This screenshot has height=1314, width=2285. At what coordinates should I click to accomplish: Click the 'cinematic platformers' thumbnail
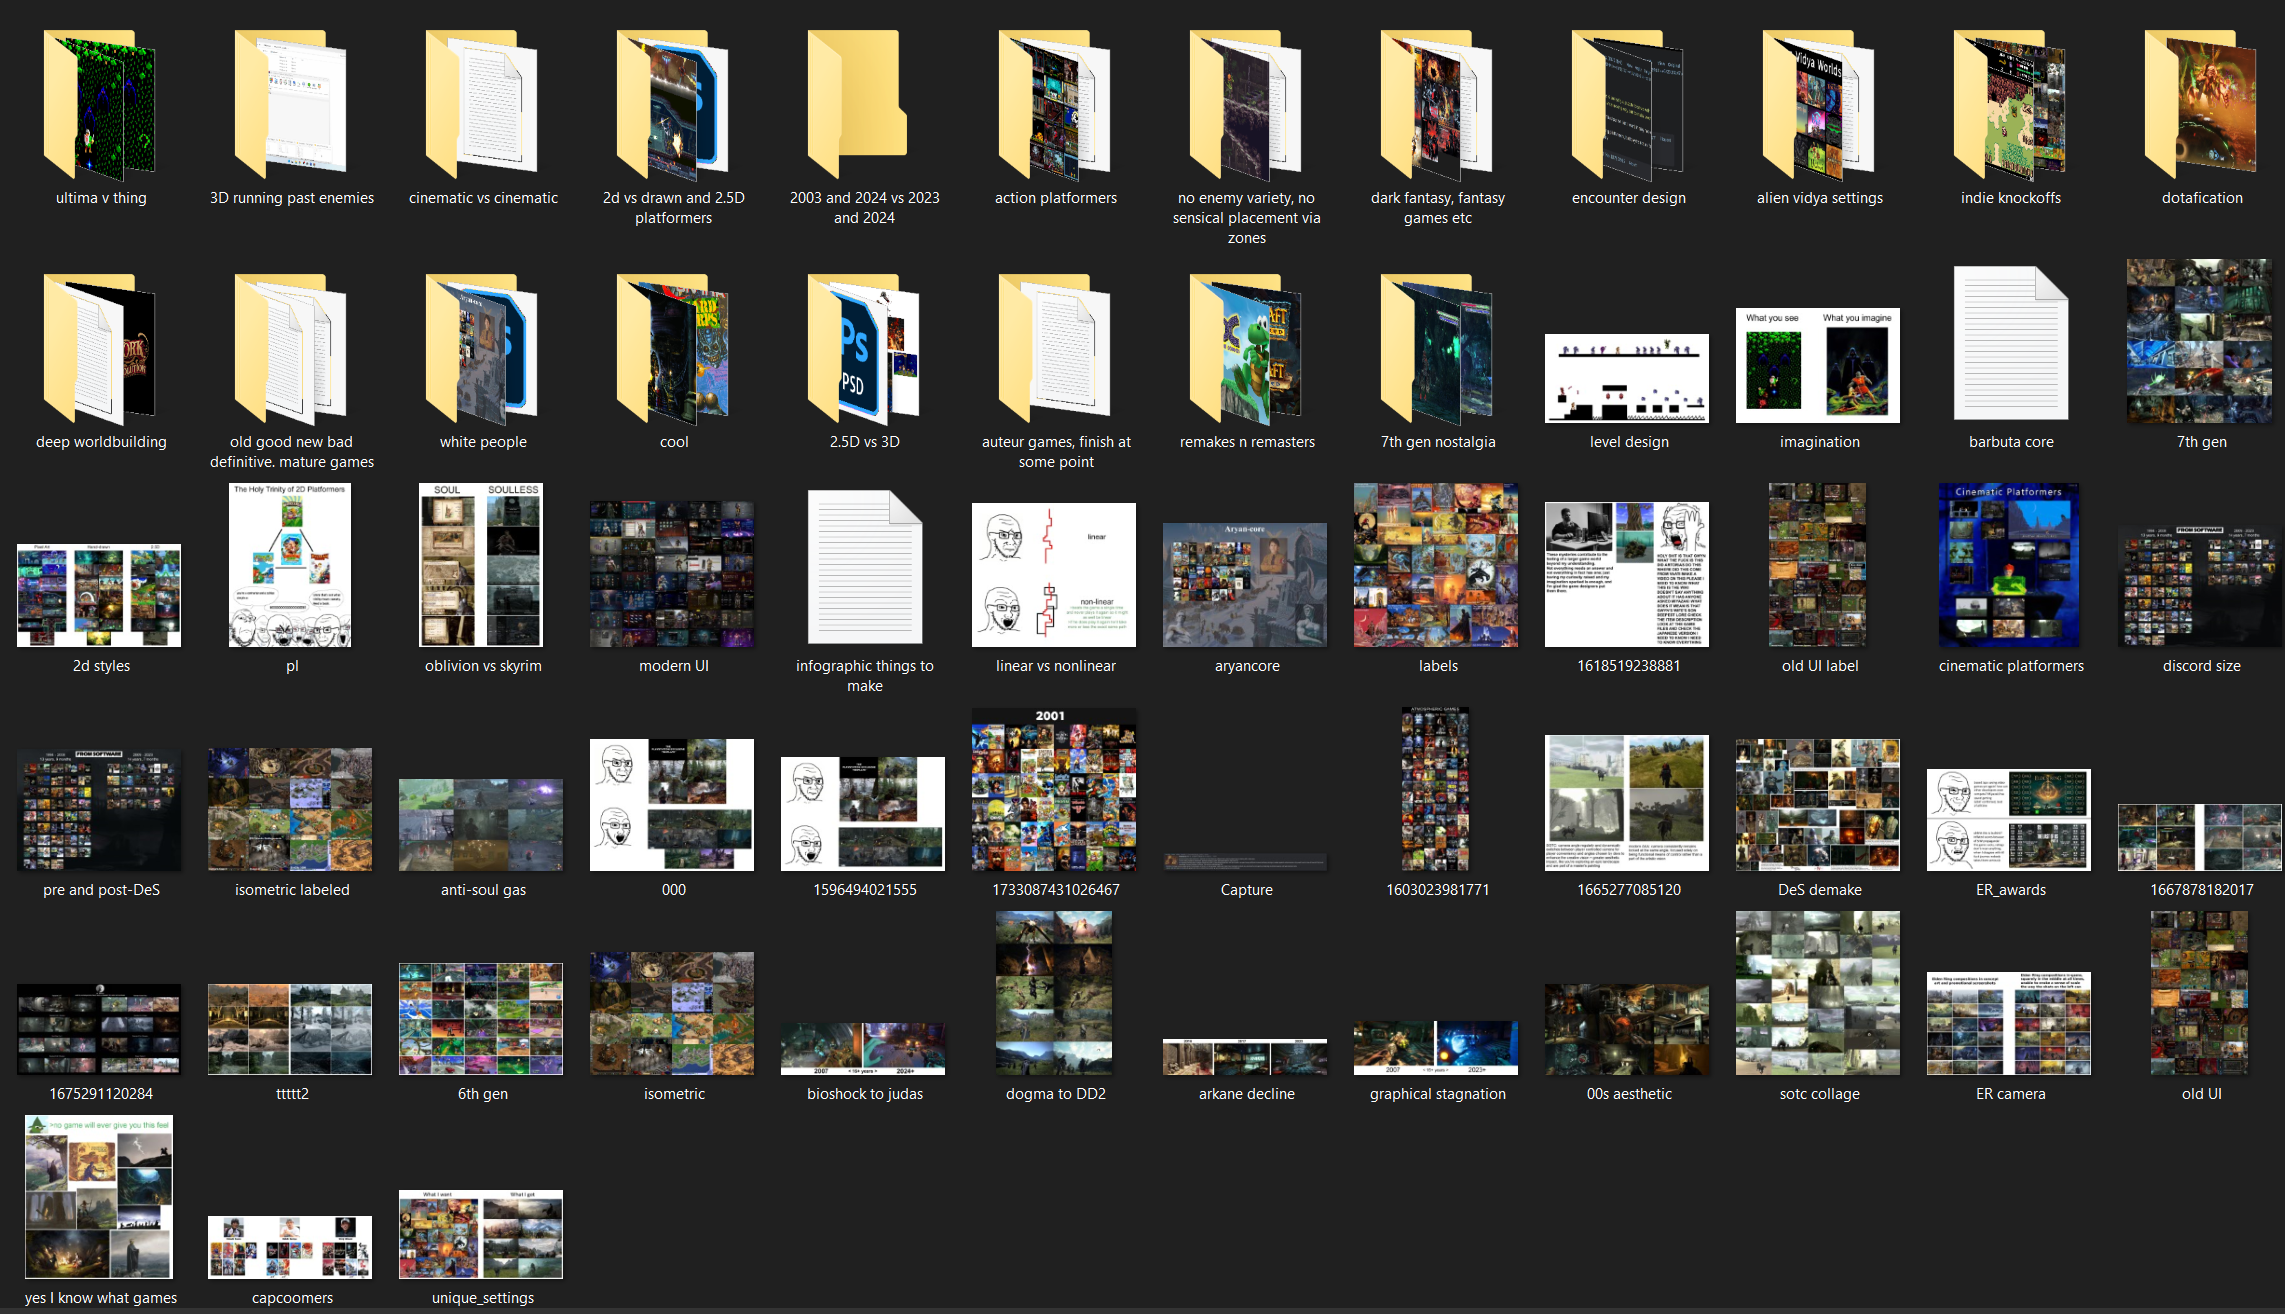click(2009, 565)
